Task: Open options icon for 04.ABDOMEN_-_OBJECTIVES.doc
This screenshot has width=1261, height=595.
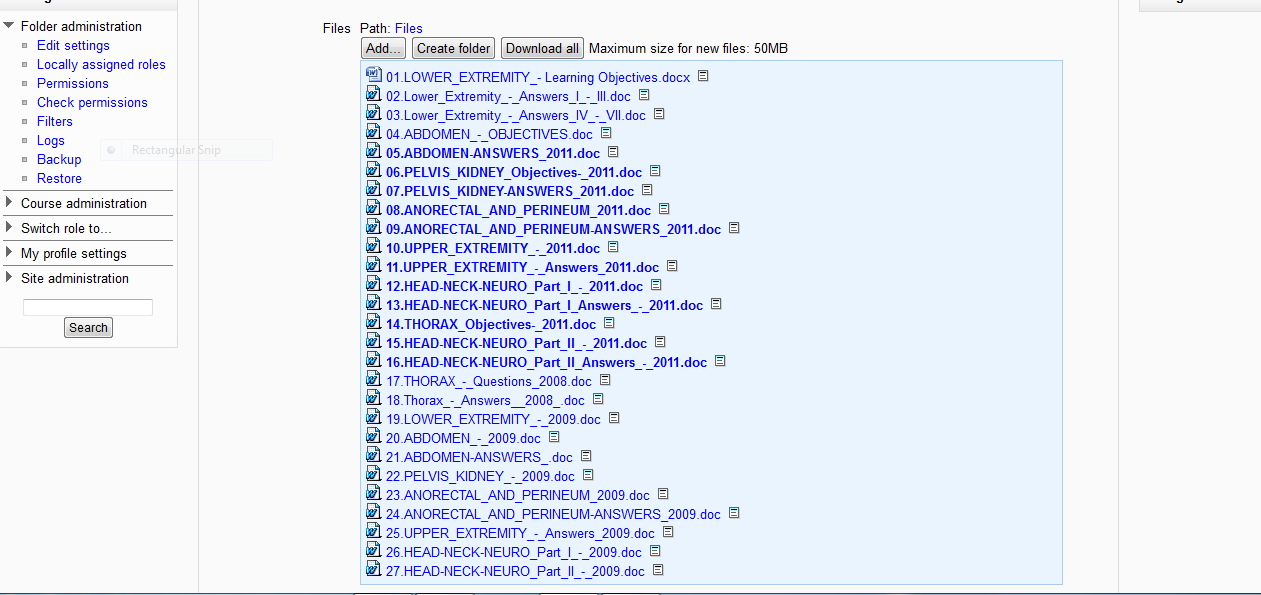Action: tap(606, 133)
